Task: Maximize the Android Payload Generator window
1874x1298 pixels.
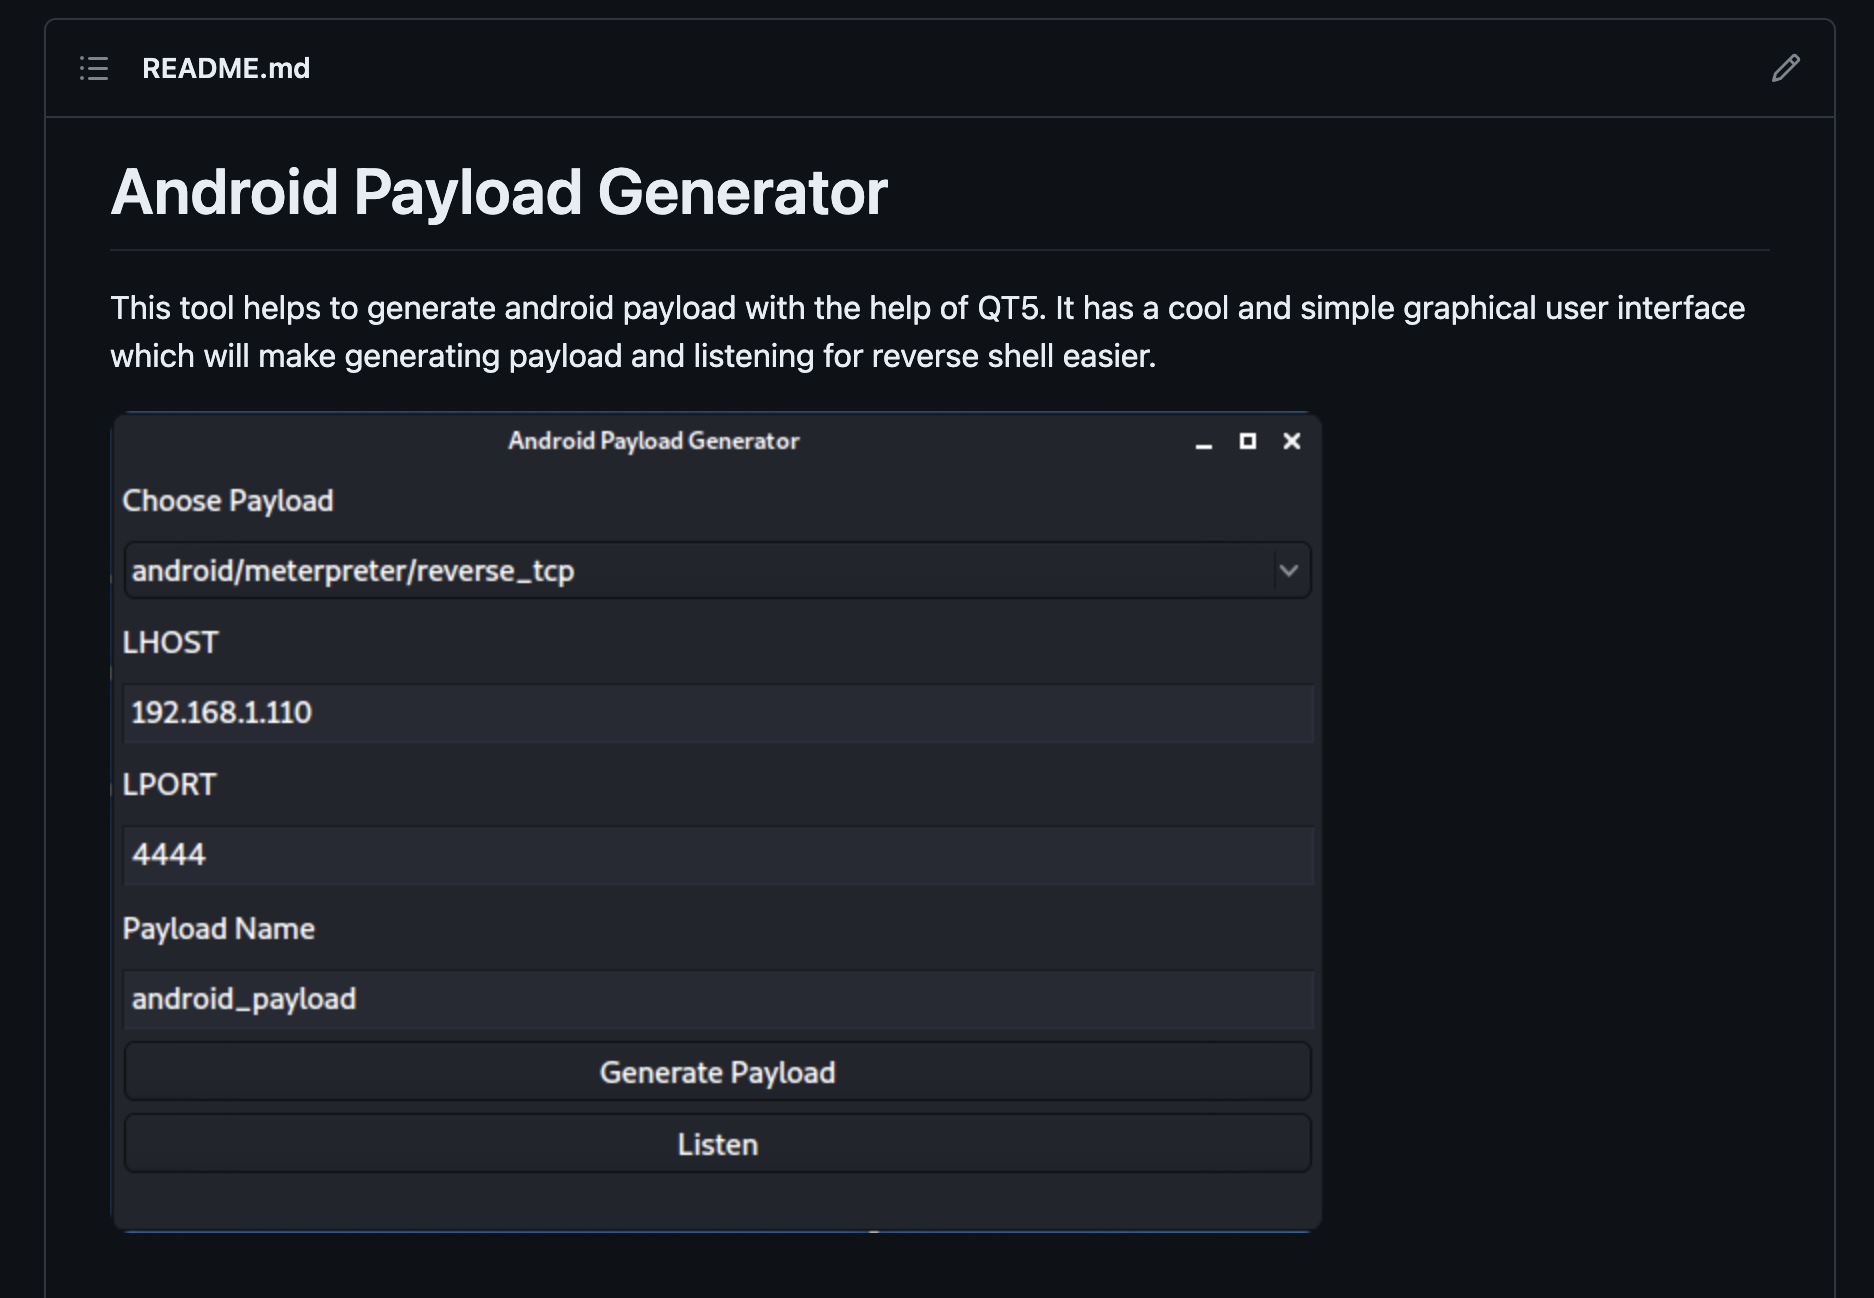Action: coord(1248,441)
